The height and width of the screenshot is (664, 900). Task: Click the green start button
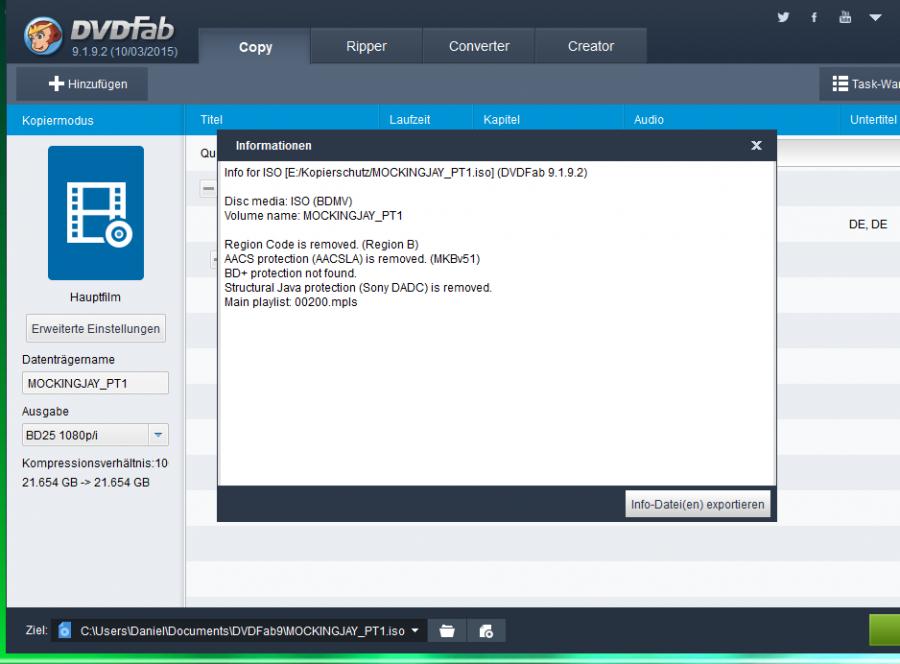pos(885,630)
